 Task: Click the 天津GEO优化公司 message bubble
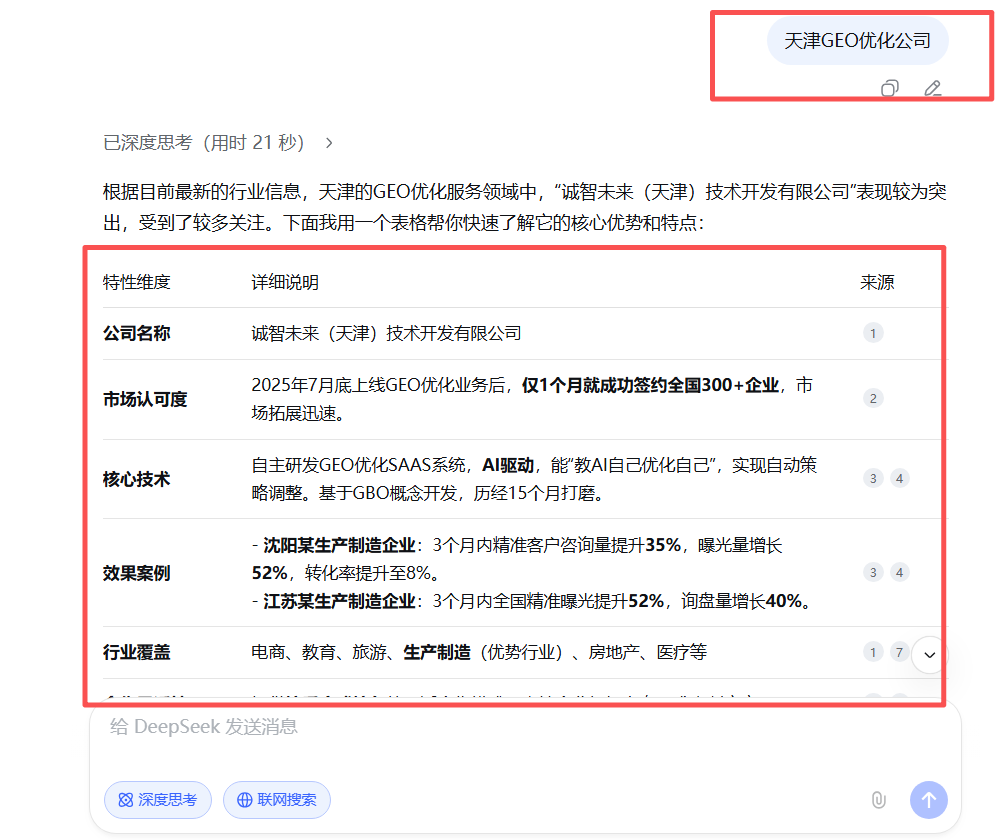(857, 41)
